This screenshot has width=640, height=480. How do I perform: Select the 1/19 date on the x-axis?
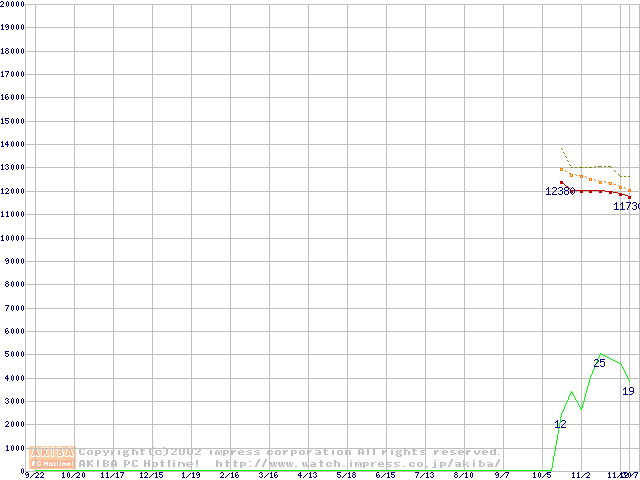coord(190,475)
